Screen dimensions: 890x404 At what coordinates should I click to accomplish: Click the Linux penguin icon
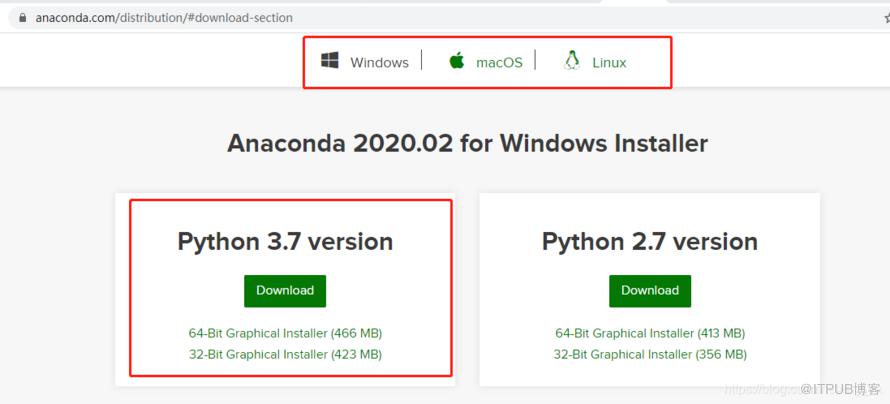click(572, 60)
